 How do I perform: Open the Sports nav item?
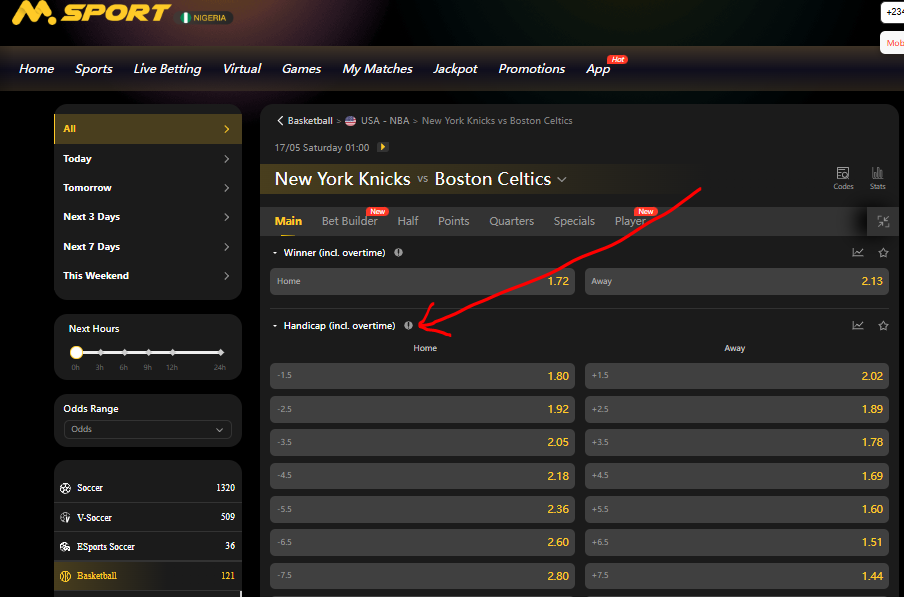(x=93, y=69)
